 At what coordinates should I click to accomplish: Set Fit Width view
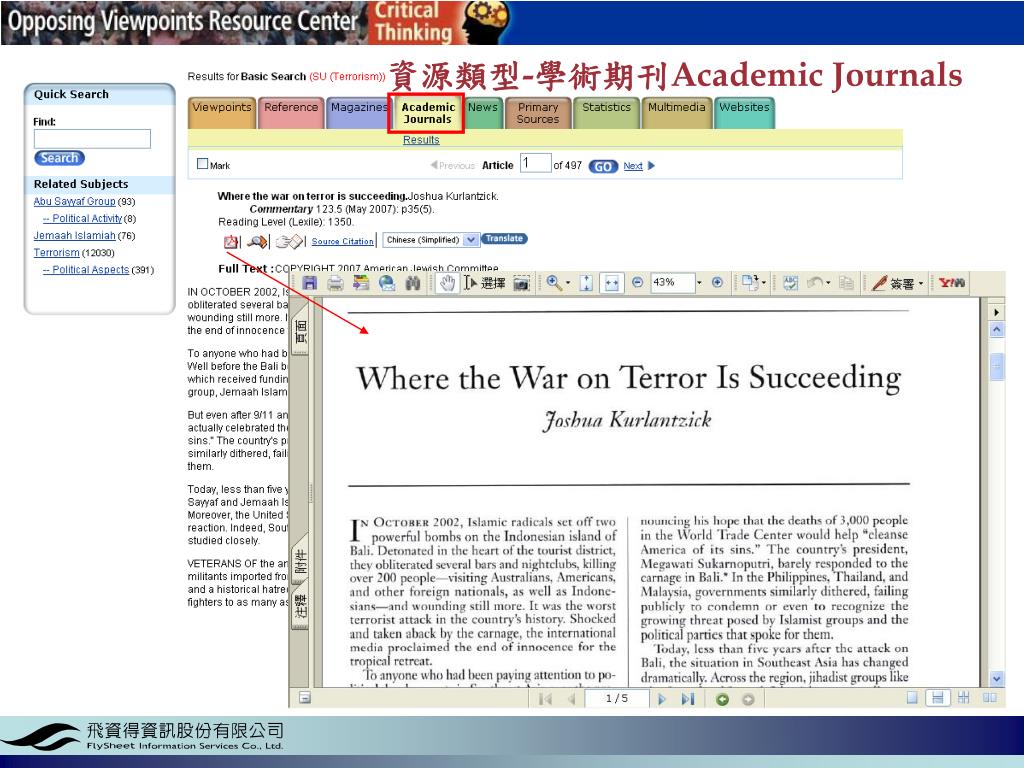pyautogui.click(x=611, y=283)
